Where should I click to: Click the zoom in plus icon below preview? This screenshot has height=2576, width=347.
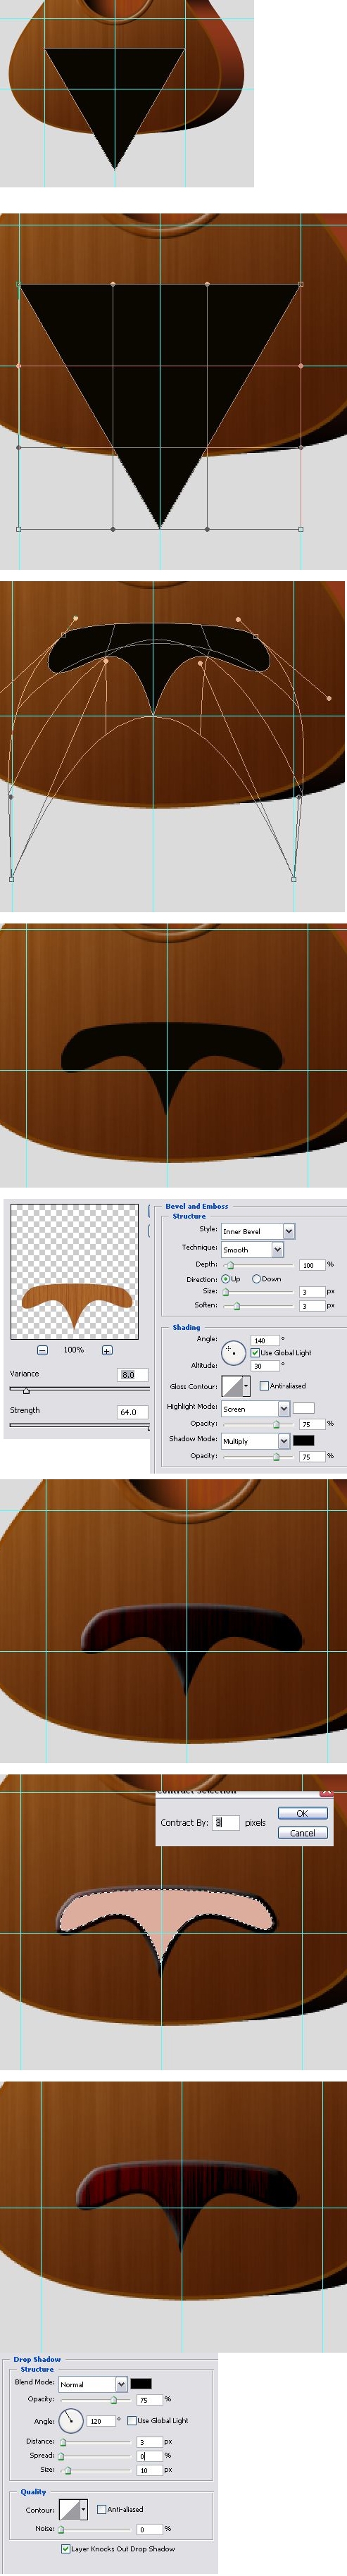[107, 1350]
